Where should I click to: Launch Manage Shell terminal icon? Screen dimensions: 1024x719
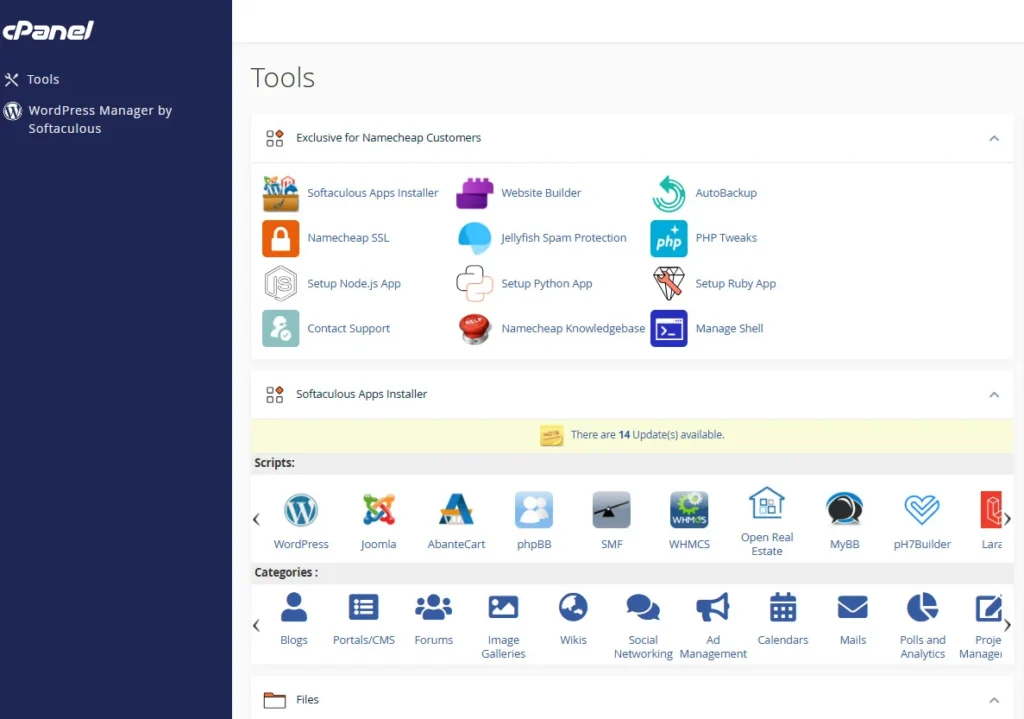[669, 329]
